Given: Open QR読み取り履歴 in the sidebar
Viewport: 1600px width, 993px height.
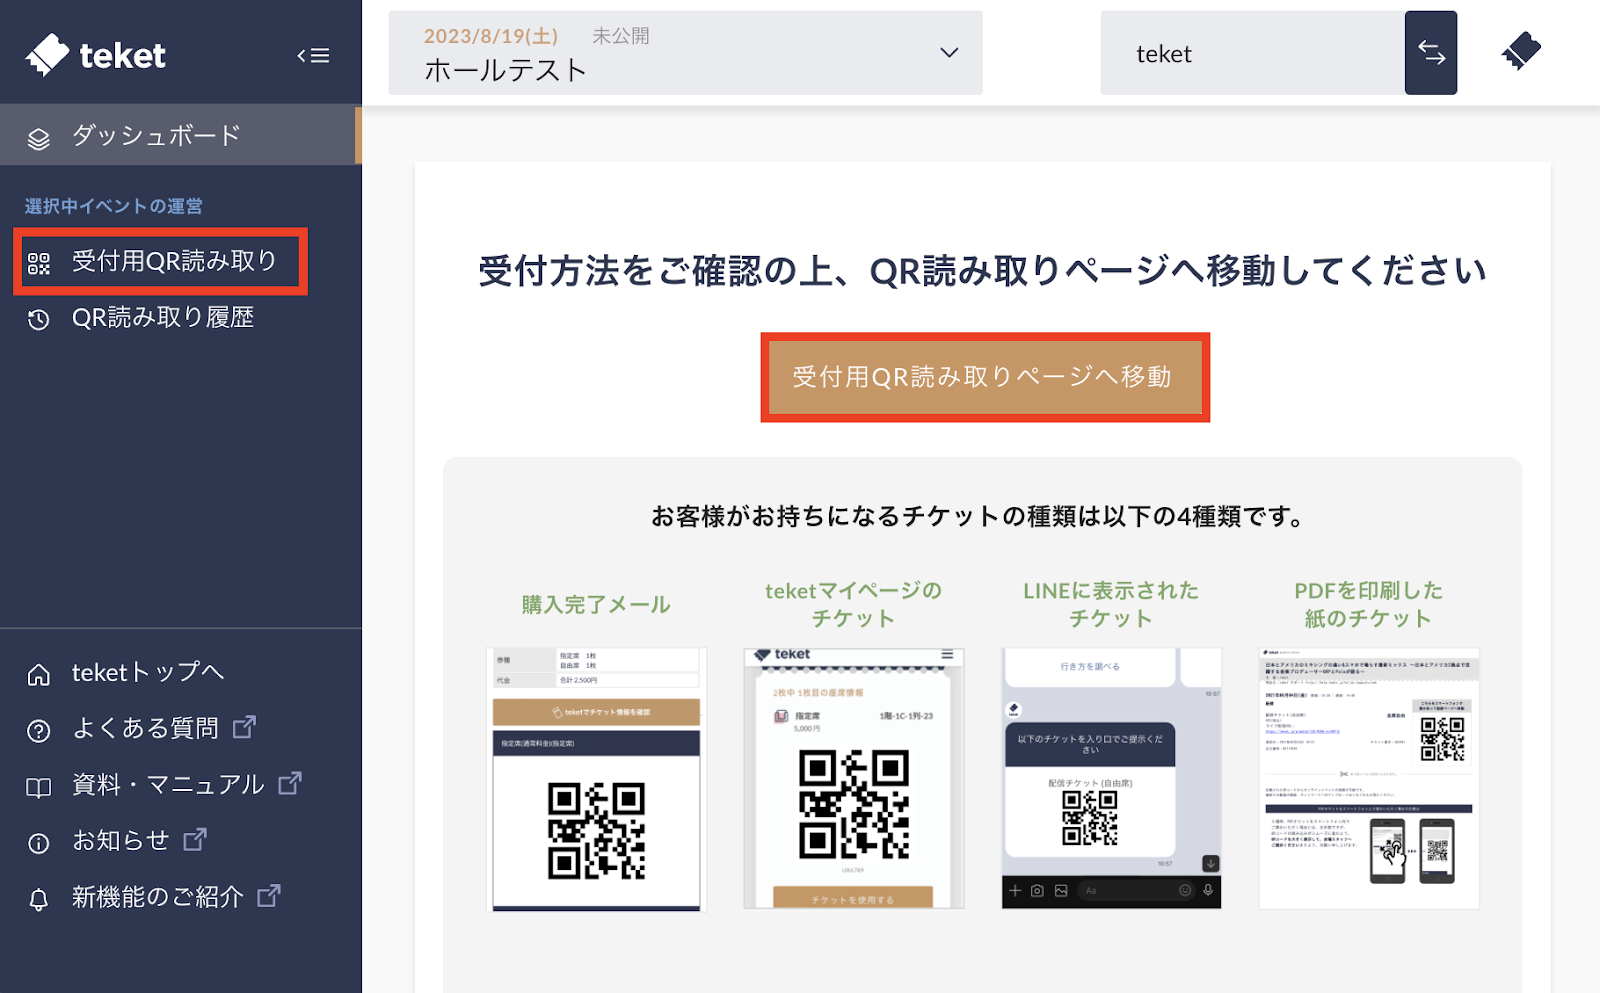Looking at the screenshot, I should pyautogui.click(x=163, y=318).
